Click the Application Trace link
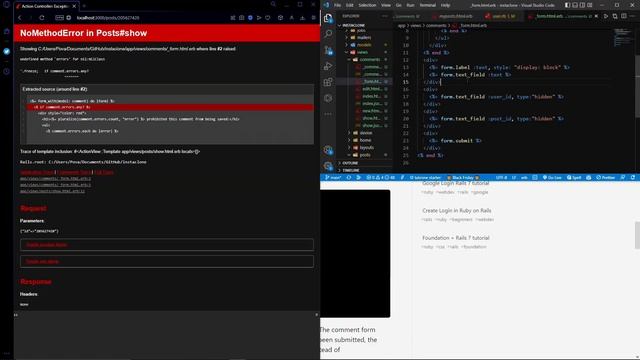This screenshot has height=360, width=640. [x=37, y=172]
